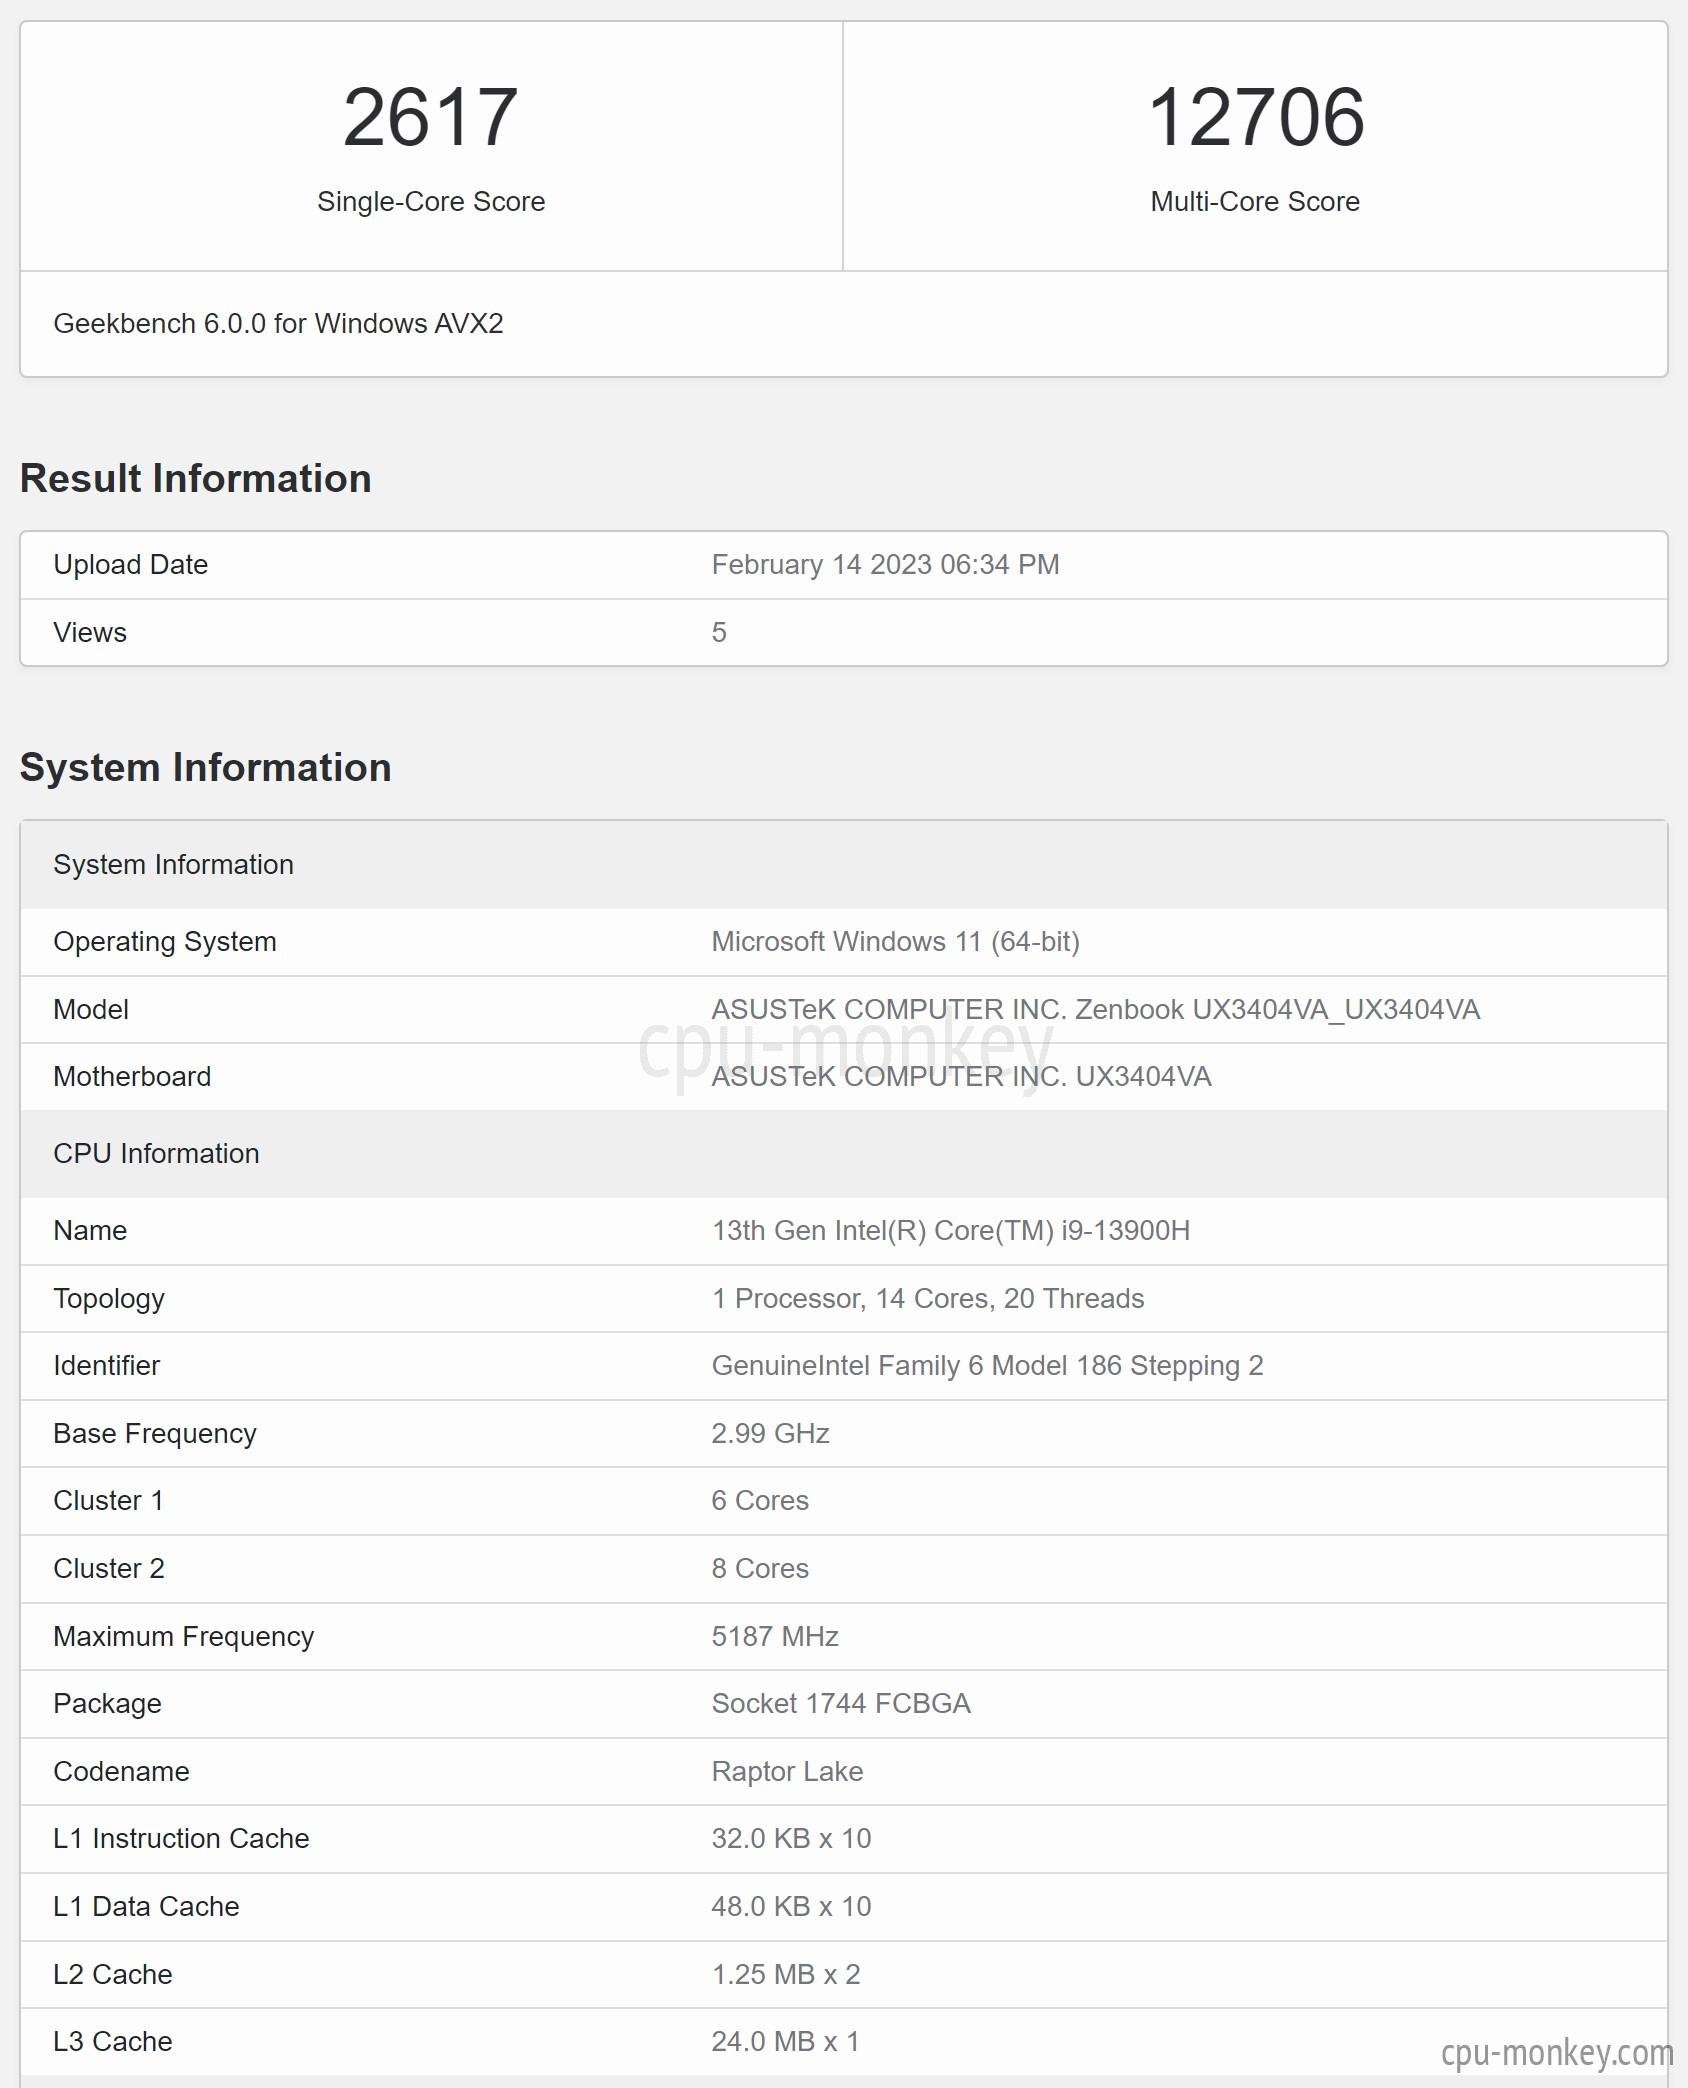Select the 24.0 MB x 1 value
The height and width of the screenshot is (2088, 1688).
tap(785, 2041)
